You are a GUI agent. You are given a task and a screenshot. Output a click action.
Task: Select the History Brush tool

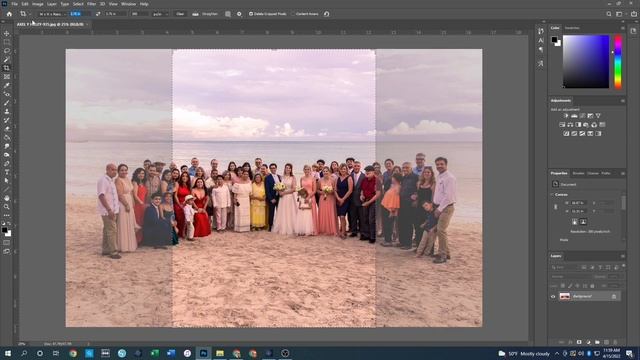click(7, 120)
